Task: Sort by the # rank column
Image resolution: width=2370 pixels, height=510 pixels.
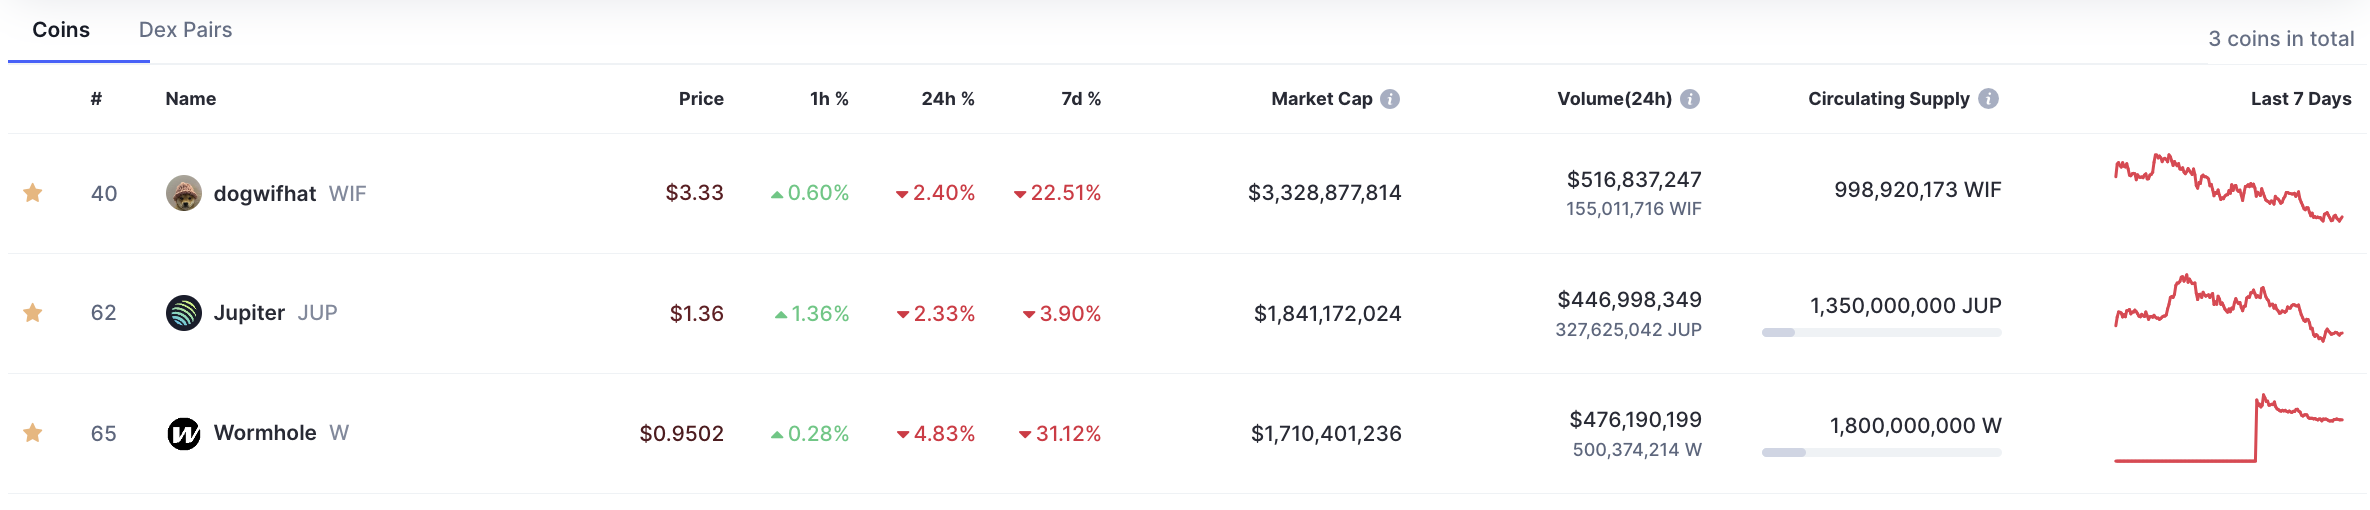Action: click(96, 99)
